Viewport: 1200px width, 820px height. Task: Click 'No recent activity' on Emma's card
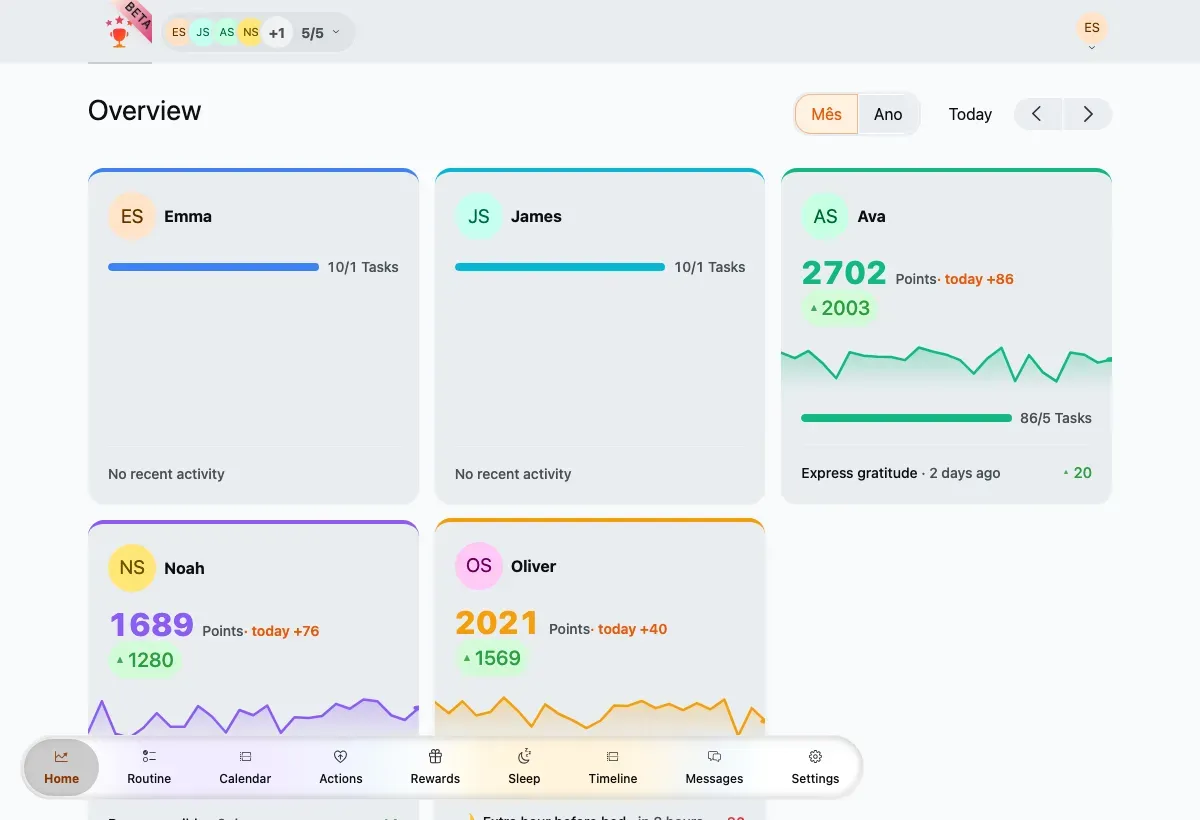[x=166, y=474]
